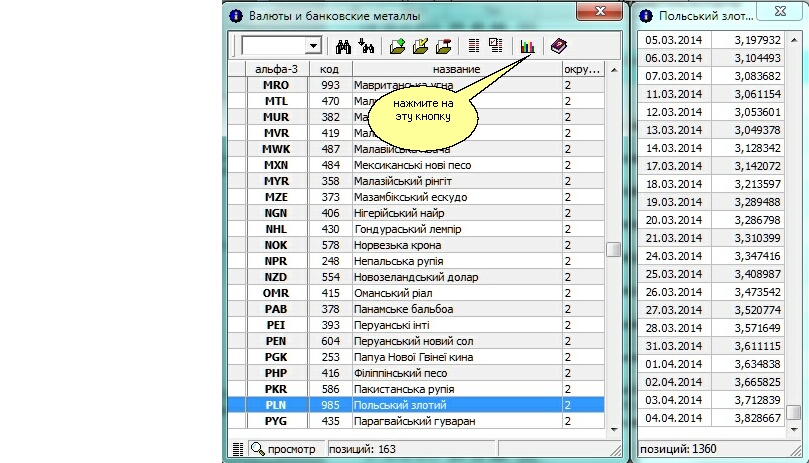Screen dimensions: 809x463
Task: Click code cell 419 for MVR
Action: pyautogui.click(x=330, y=133)
